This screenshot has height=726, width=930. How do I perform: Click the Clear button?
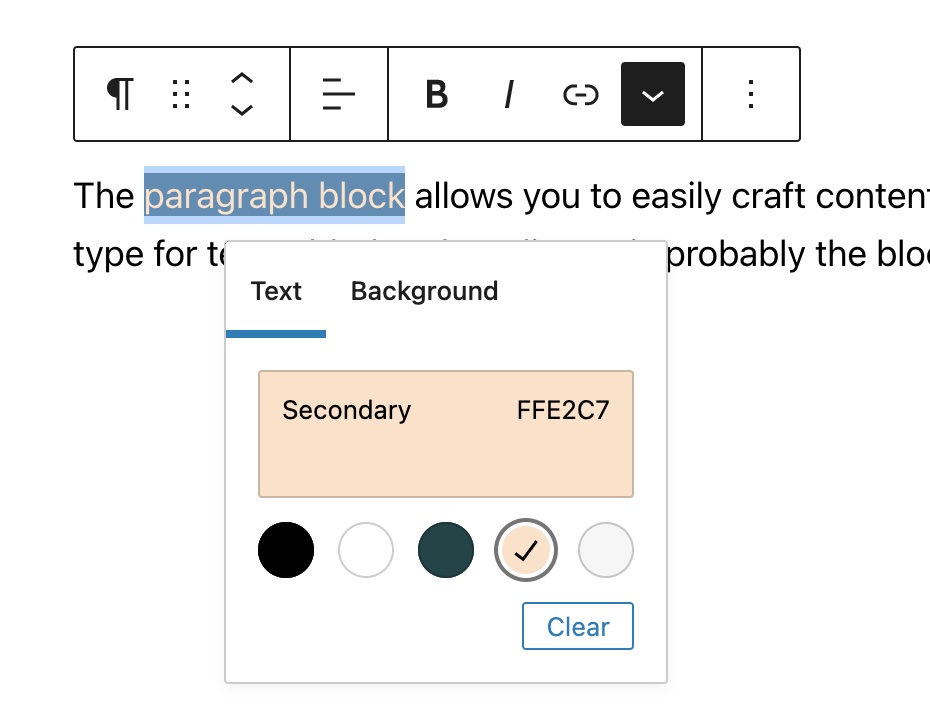(578, 626)
